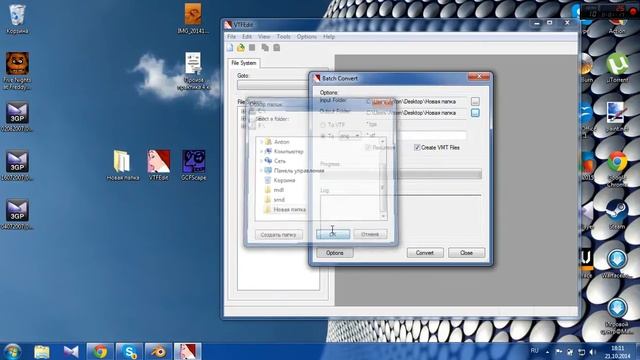The width and height of the screenshot is (640, 360).
Task: Select the Google Chrome desktop icon
Action: click(617, 168)
